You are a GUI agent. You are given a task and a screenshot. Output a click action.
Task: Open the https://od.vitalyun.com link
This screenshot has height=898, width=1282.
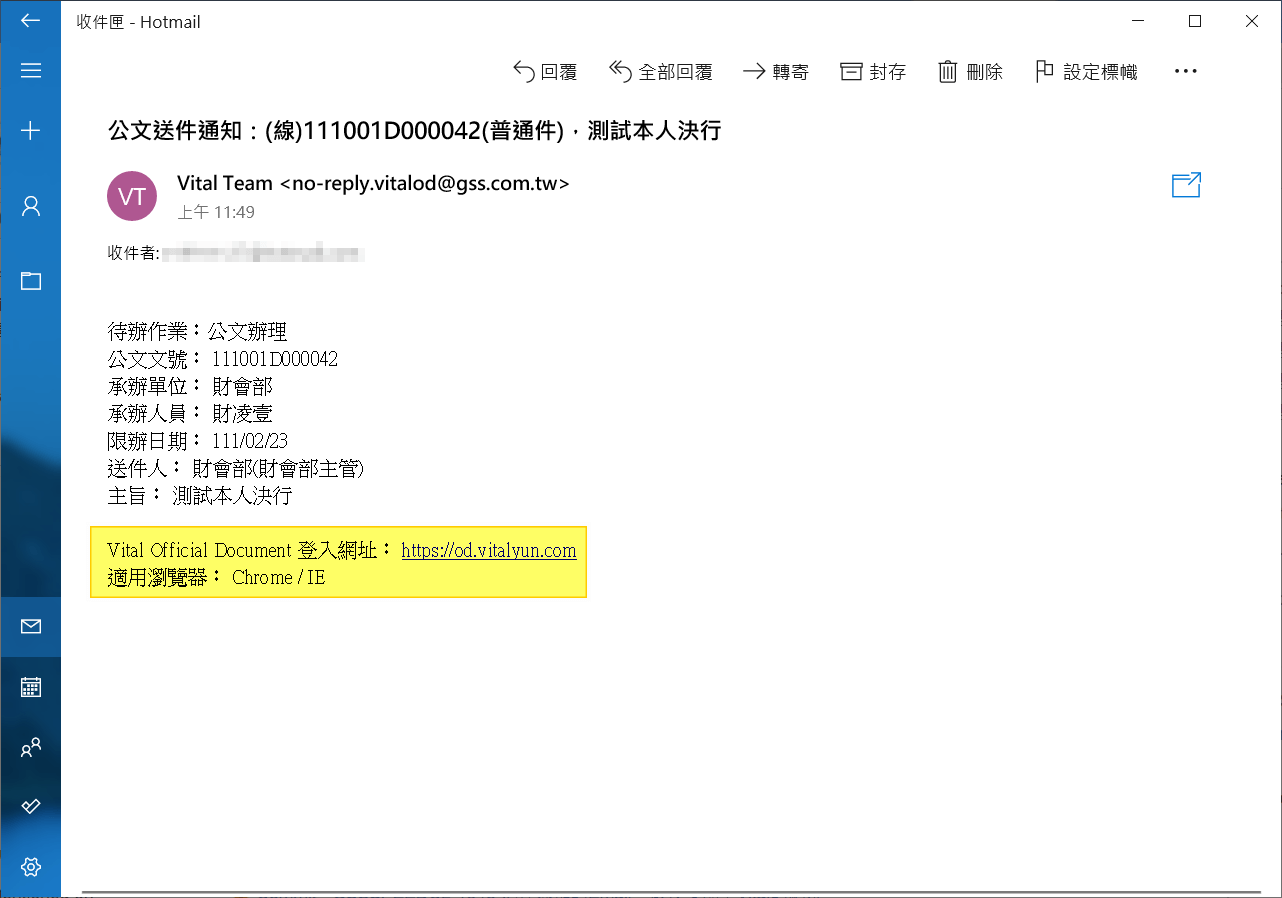click(x=488, y=551)
